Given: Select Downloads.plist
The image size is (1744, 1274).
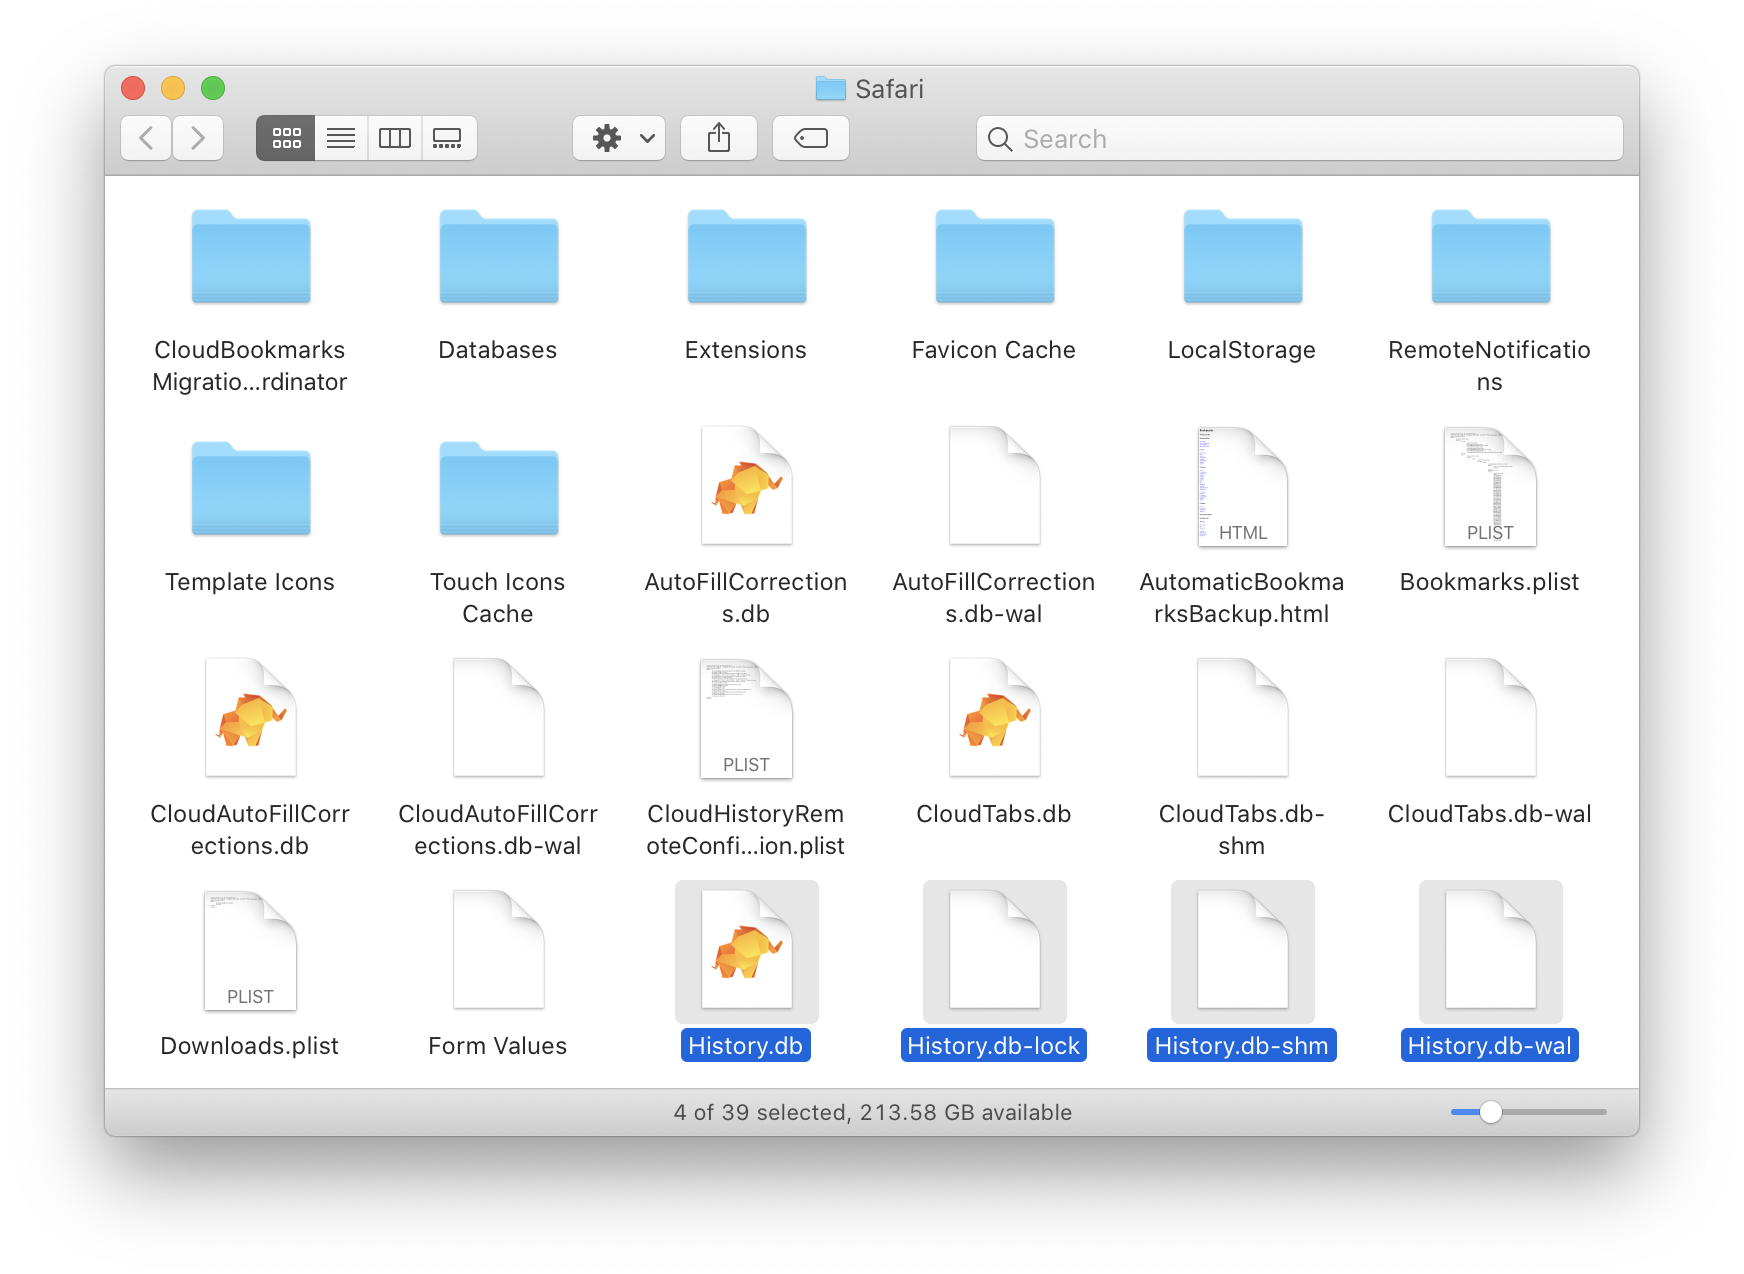Looking at the screenshot, I should 250,951.
